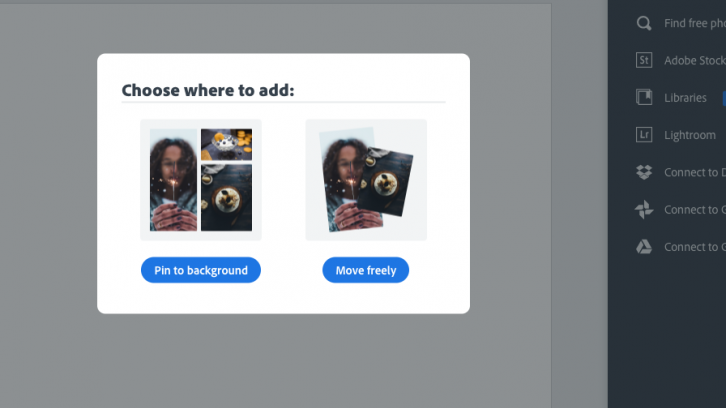Select the Libraries panel icon
The image size is (726, 408).
[644, 97]
